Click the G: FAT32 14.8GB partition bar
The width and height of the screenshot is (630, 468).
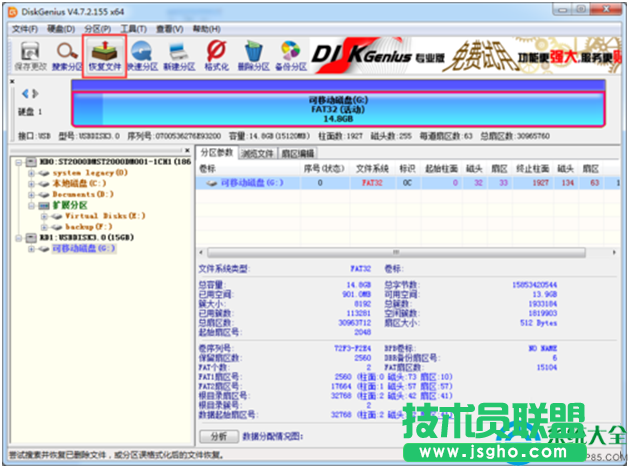(338, 109)
